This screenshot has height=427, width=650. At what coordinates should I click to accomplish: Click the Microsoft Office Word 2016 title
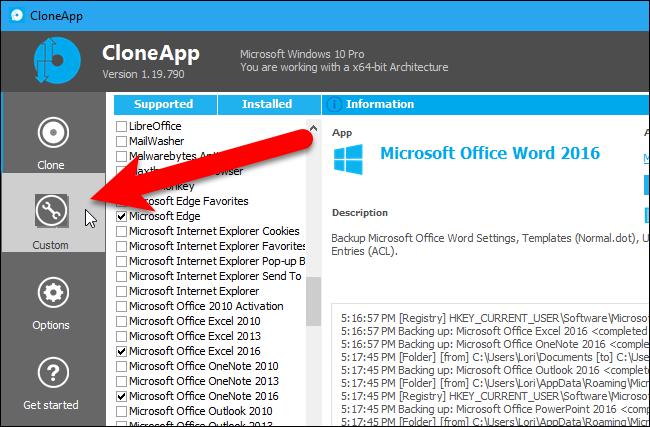coord(490,153)
